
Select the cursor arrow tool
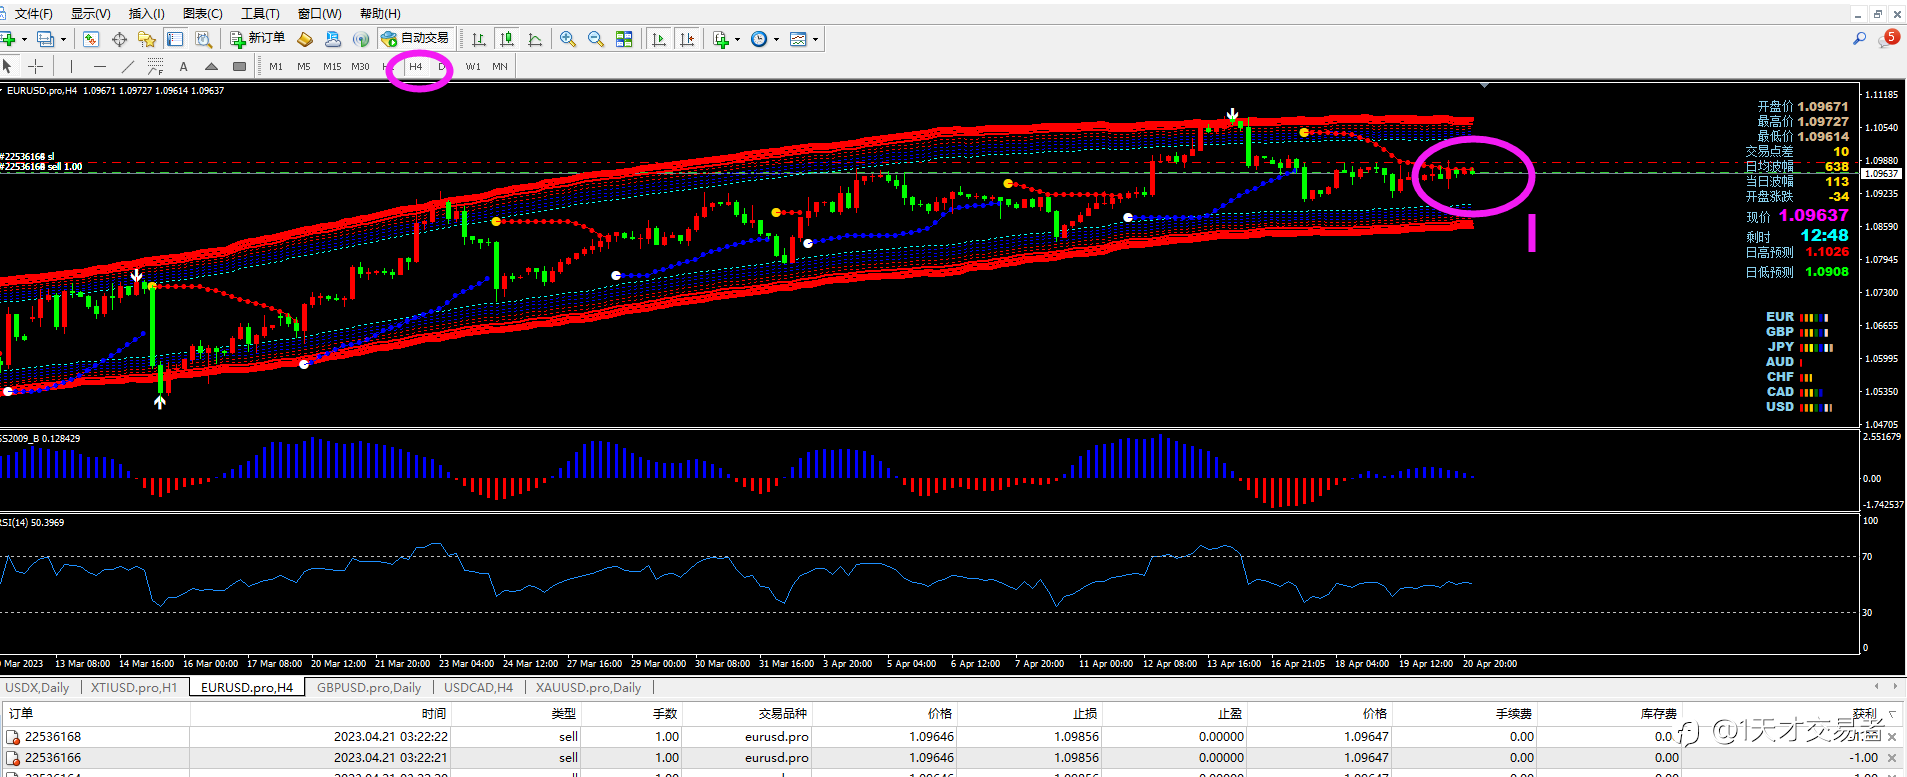[8, 66]
